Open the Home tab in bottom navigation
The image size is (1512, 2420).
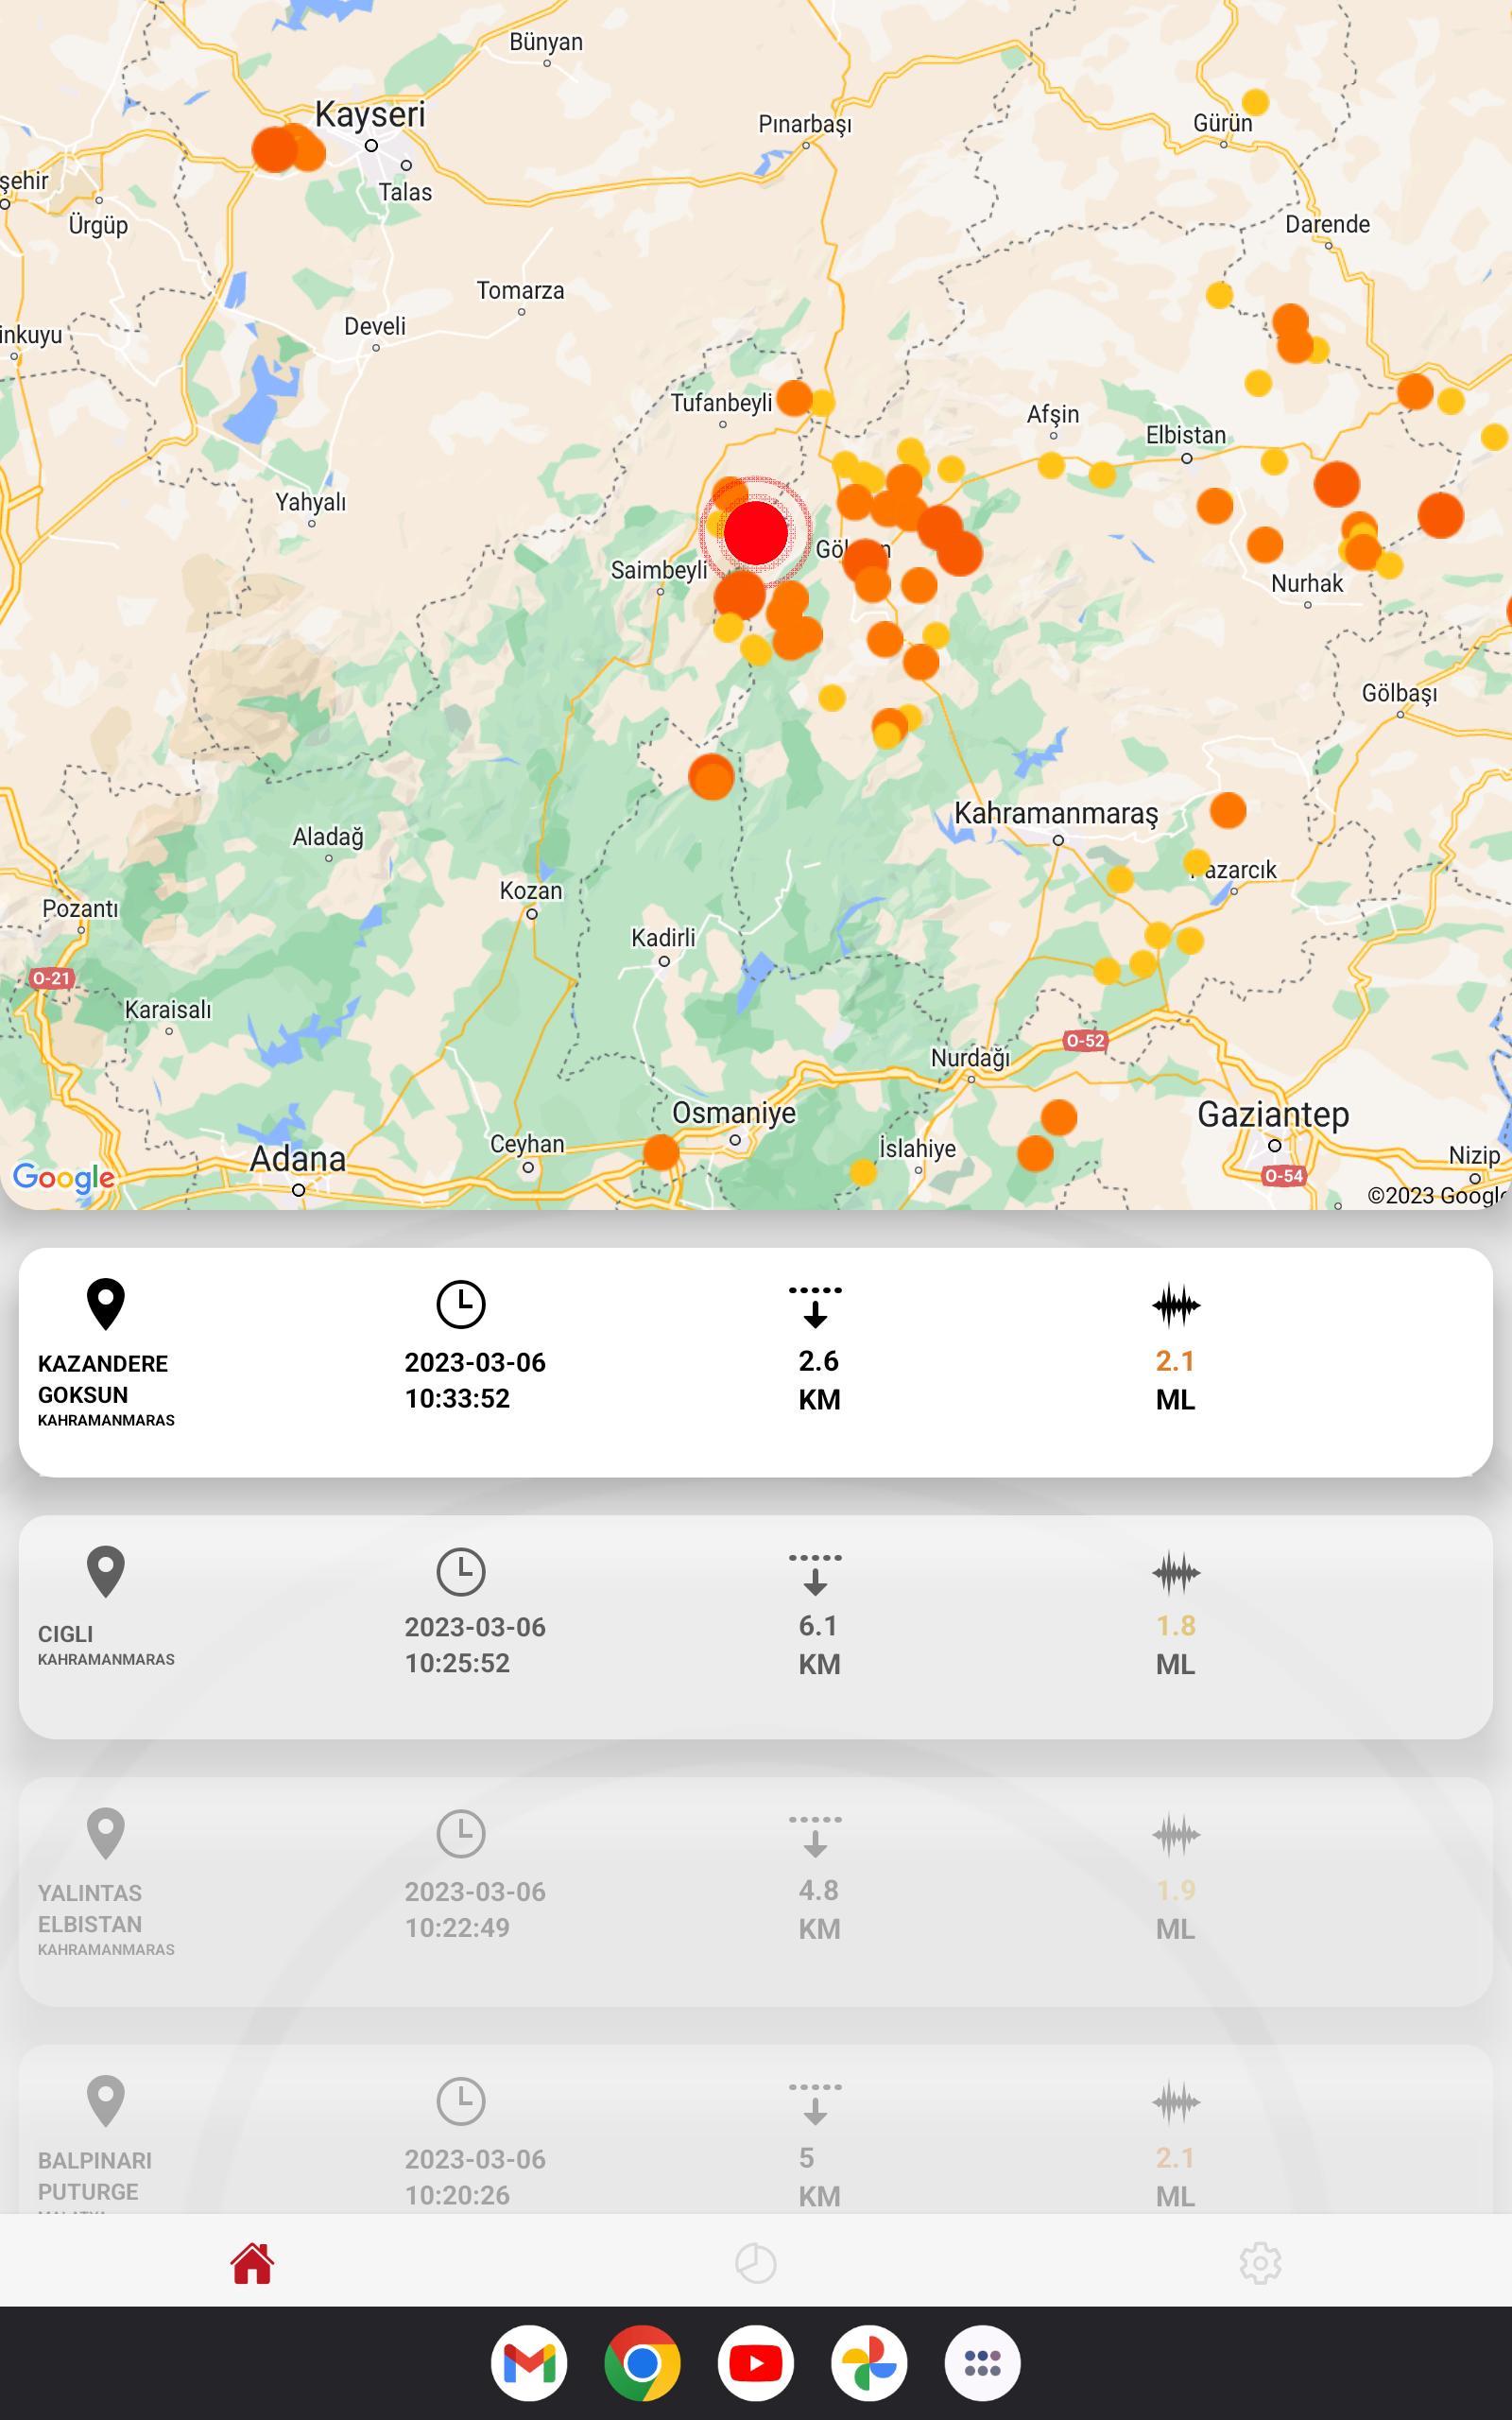tap(252, 2263)
